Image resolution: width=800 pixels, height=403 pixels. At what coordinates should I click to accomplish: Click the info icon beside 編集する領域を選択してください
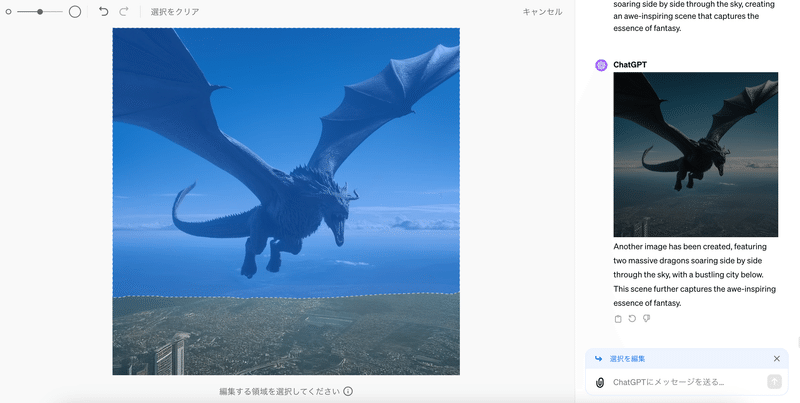point(348,391)
